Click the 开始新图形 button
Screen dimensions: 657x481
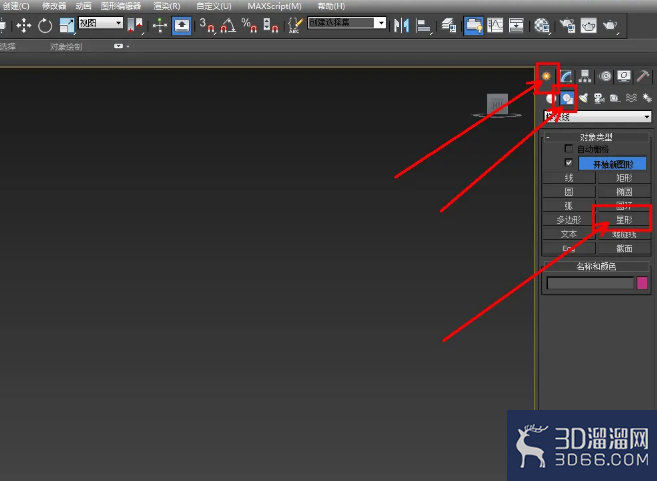(613, 164)
